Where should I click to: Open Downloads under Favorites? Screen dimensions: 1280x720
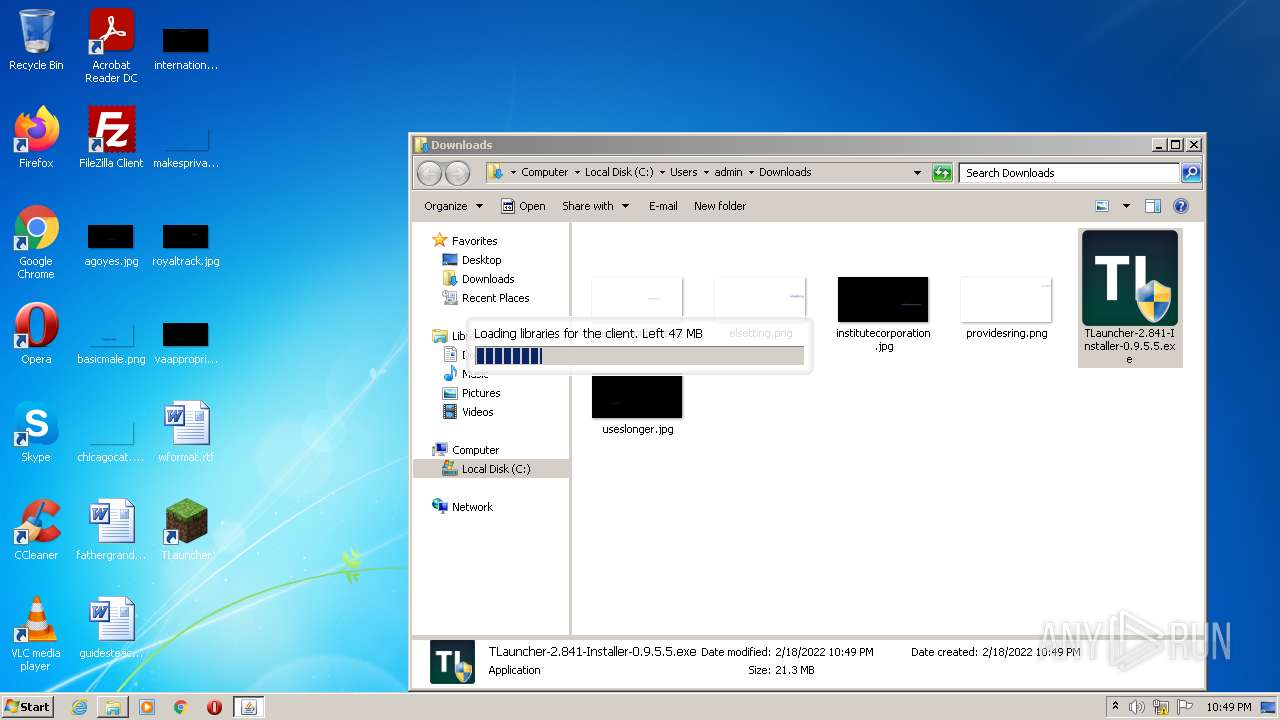488,279
